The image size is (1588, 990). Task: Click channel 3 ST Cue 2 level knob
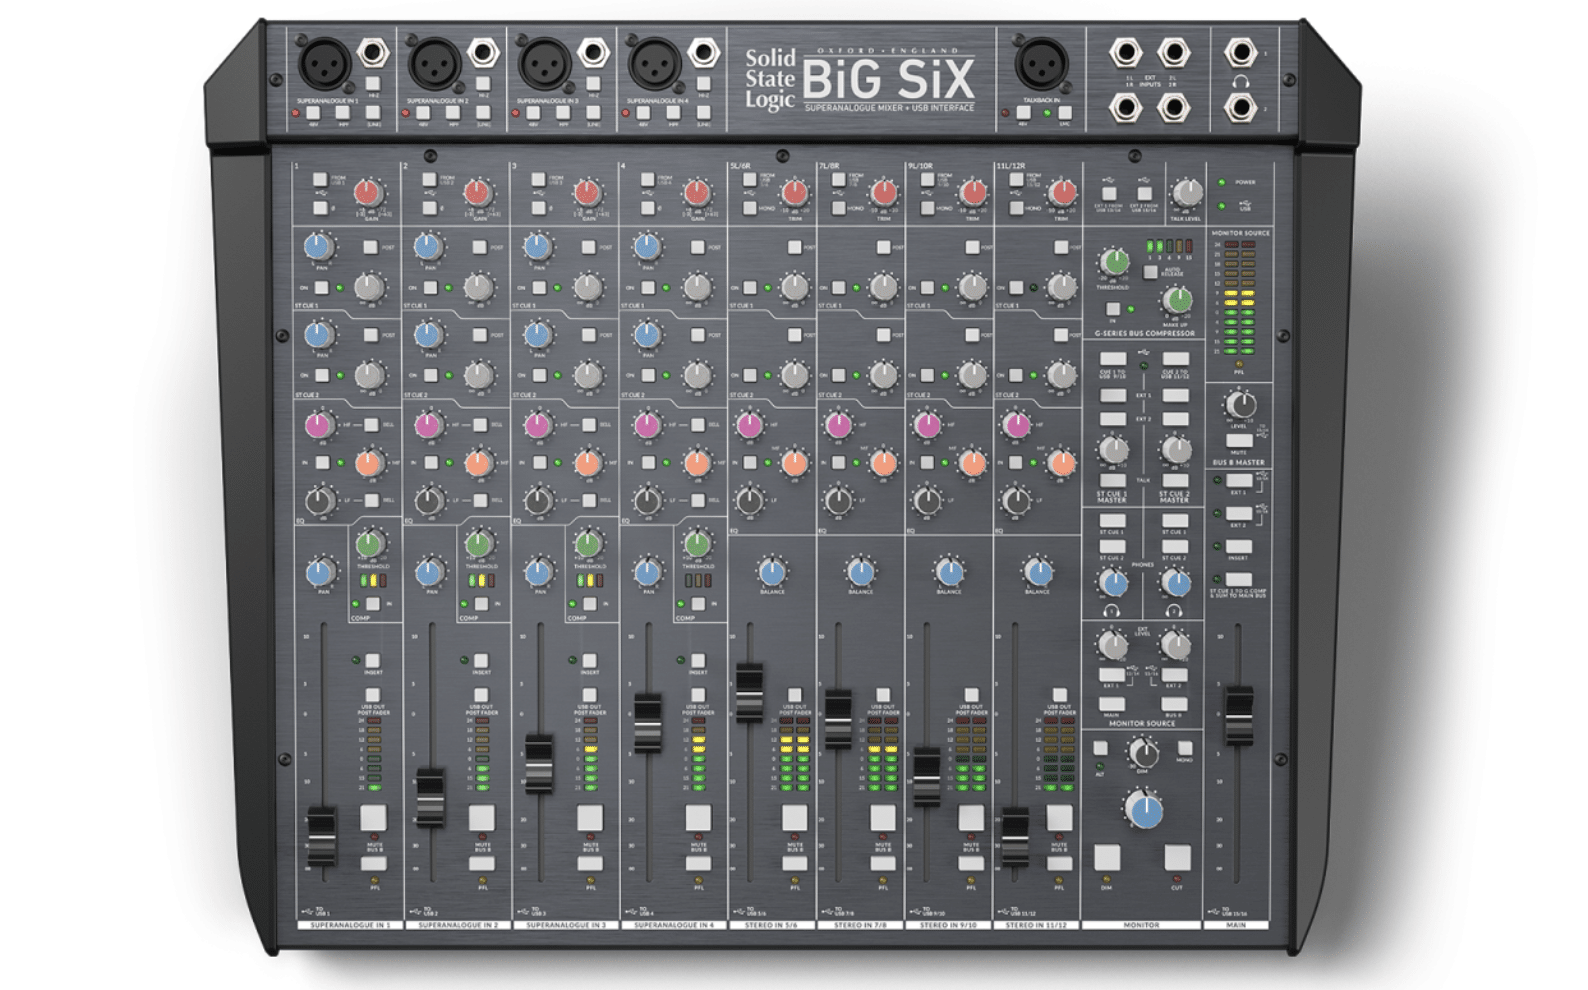[588, 375]
